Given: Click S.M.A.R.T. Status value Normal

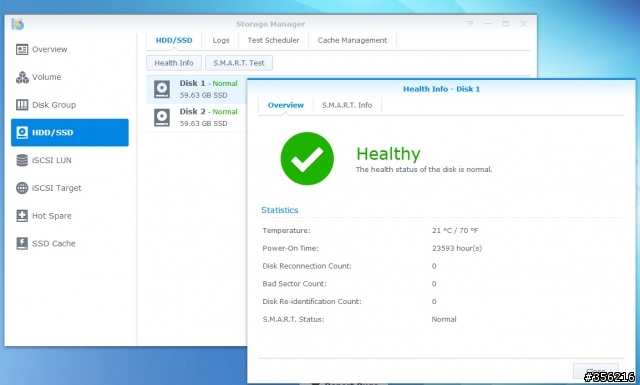Looking at the screenshot, I should pyautogui.click(x=444, y=319).
